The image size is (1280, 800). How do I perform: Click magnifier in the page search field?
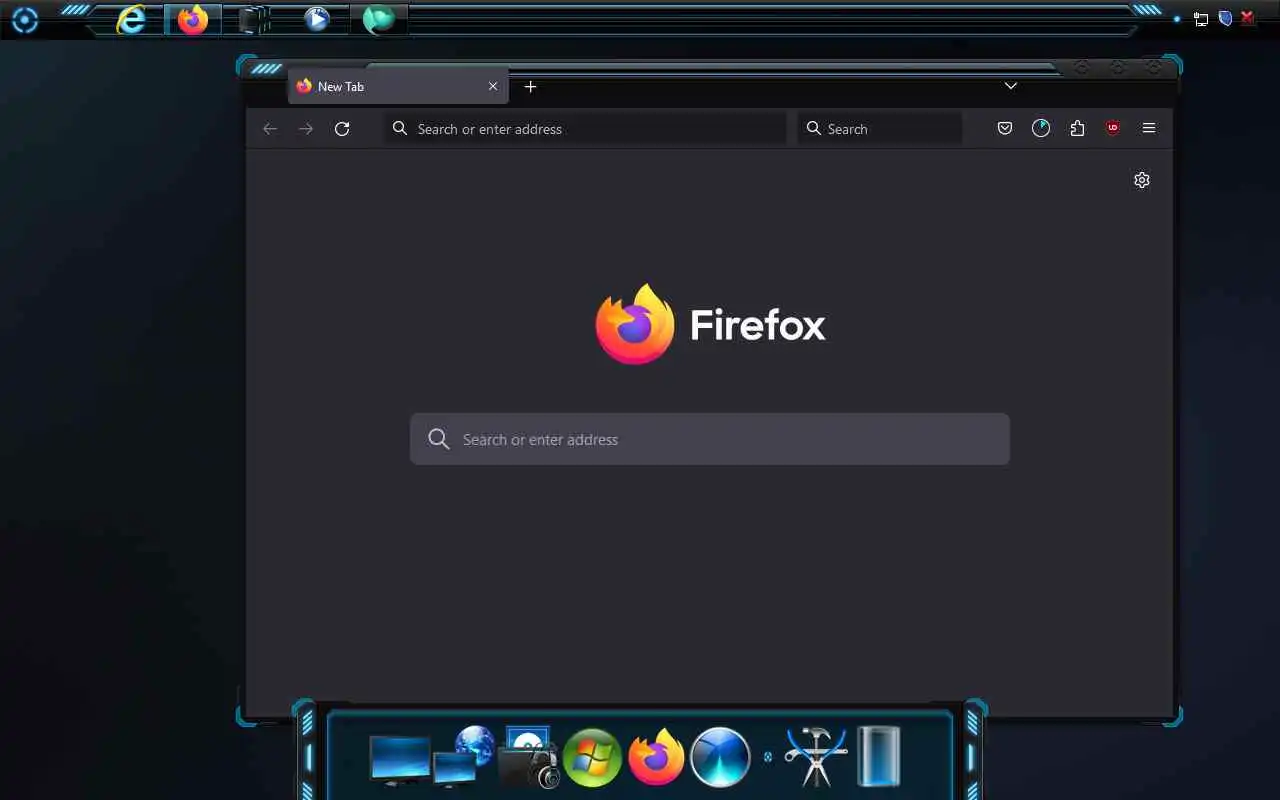pyautogui.click(x=439, y=439)
